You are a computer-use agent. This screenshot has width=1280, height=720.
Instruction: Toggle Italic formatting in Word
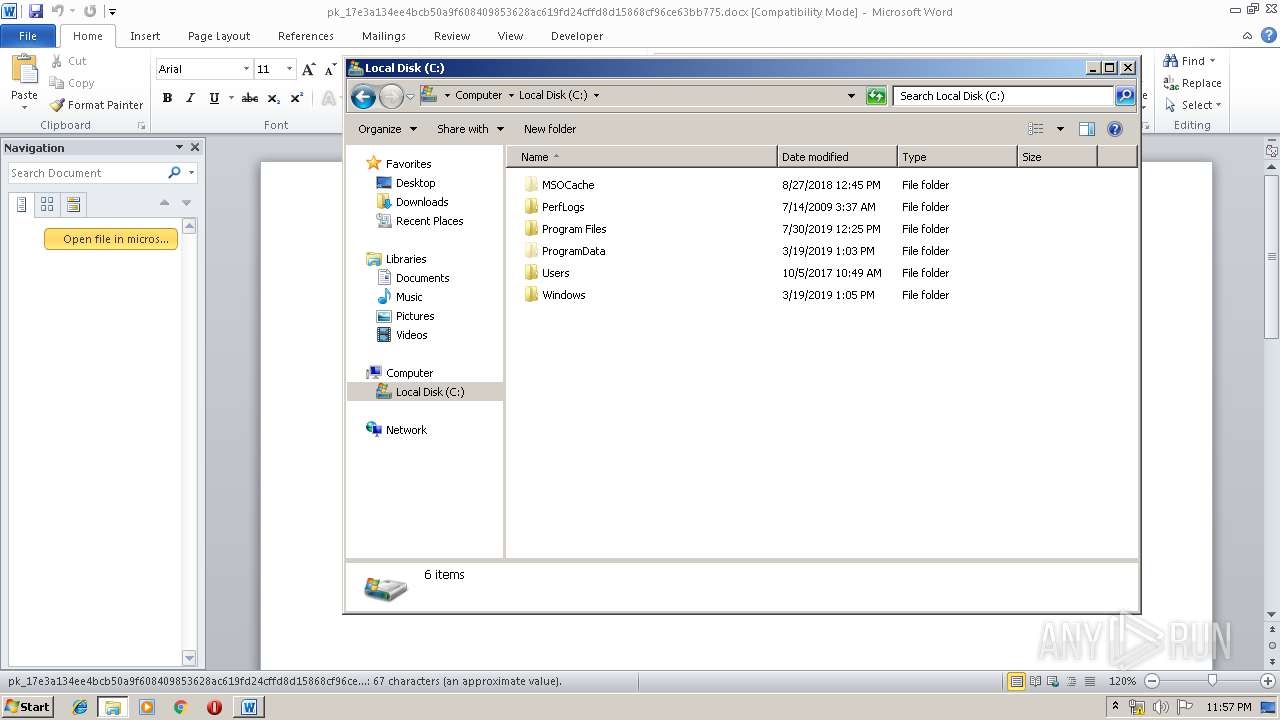(189, 98)
